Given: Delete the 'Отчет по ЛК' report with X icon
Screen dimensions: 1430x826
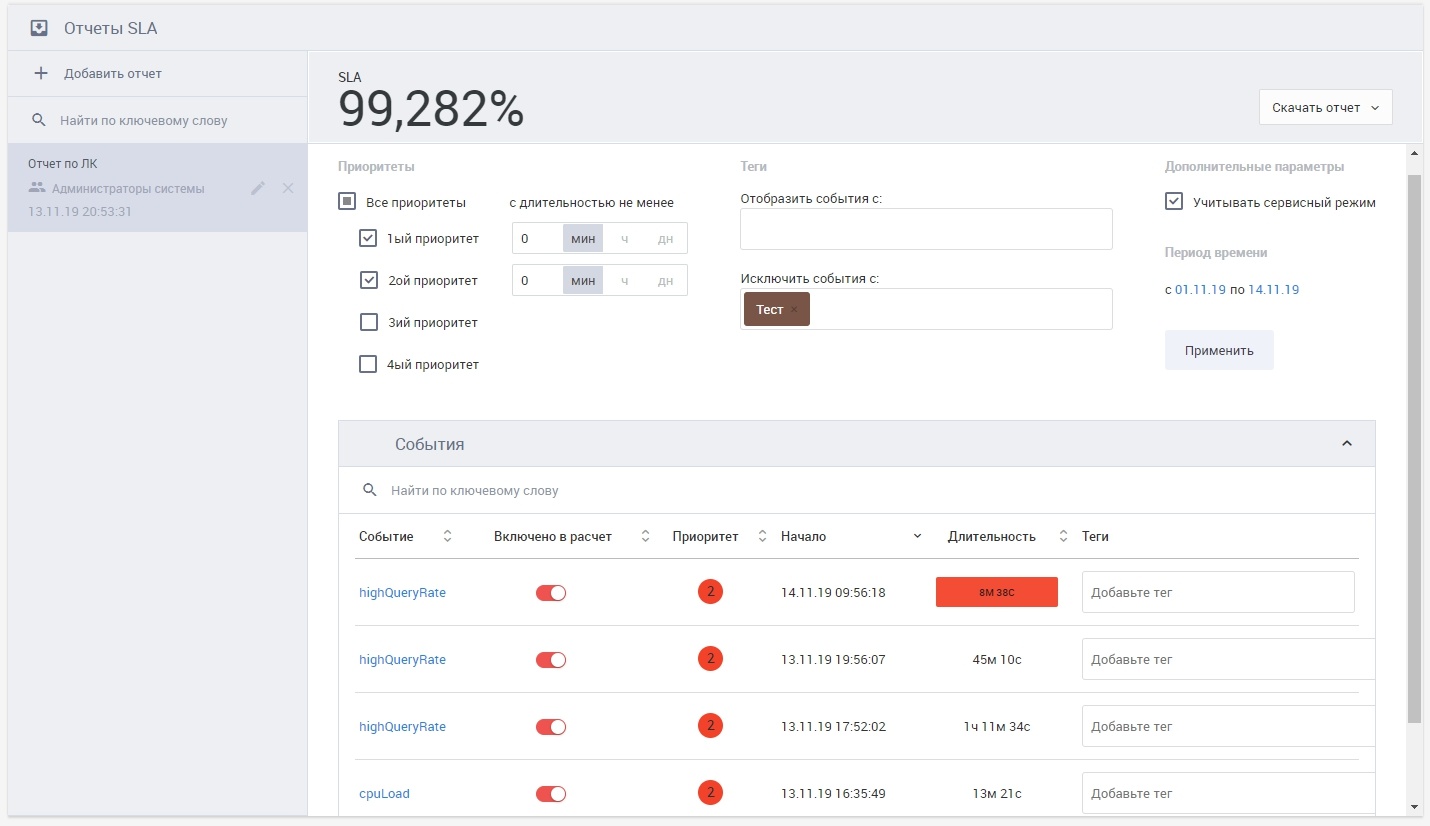Looking at the screenshot, I should click(x=288, y=188).
